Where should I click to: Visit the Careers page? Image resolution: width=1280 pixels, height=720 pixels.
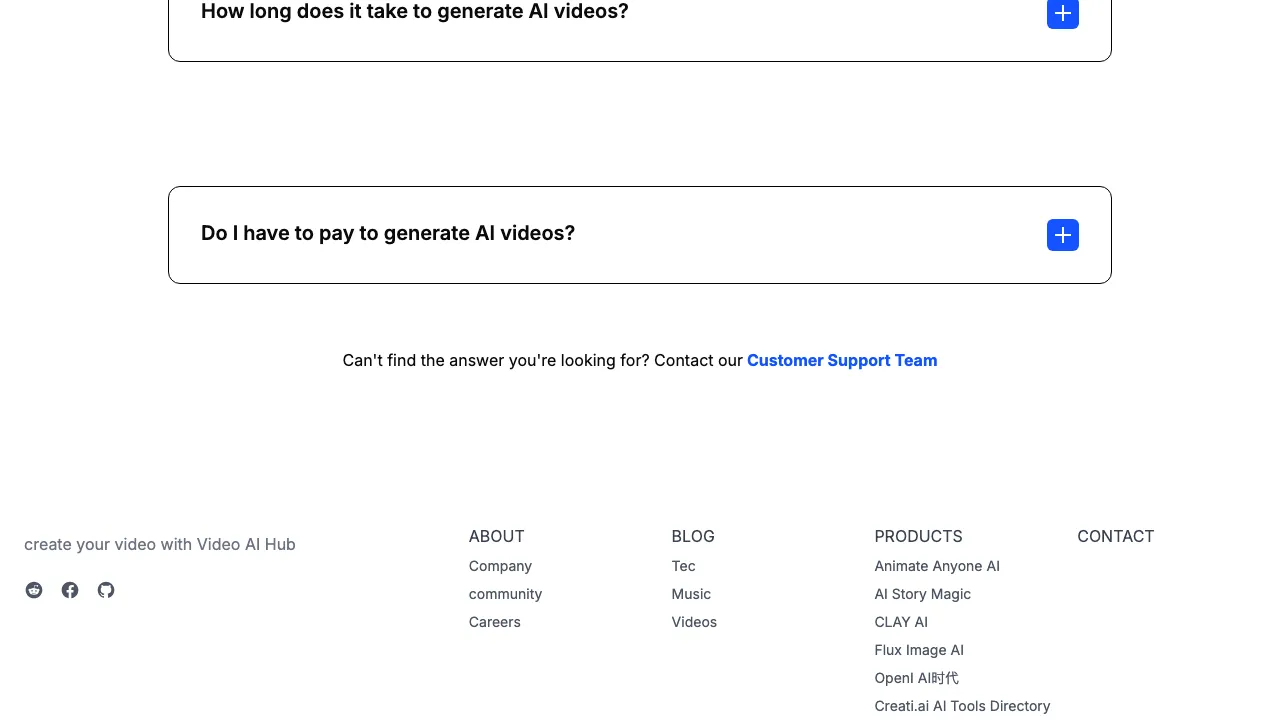[x=494, y=622]
